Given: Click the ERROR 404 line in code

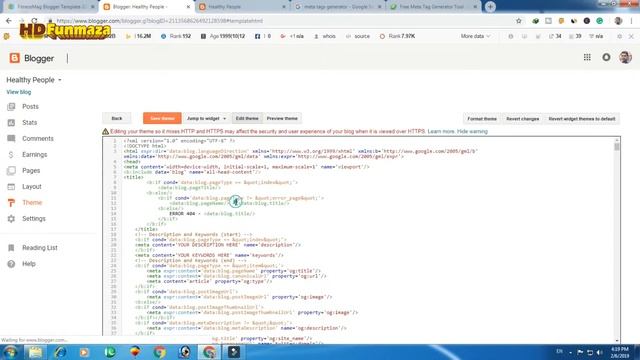Looking at the screenshot, I should (212, 213).
